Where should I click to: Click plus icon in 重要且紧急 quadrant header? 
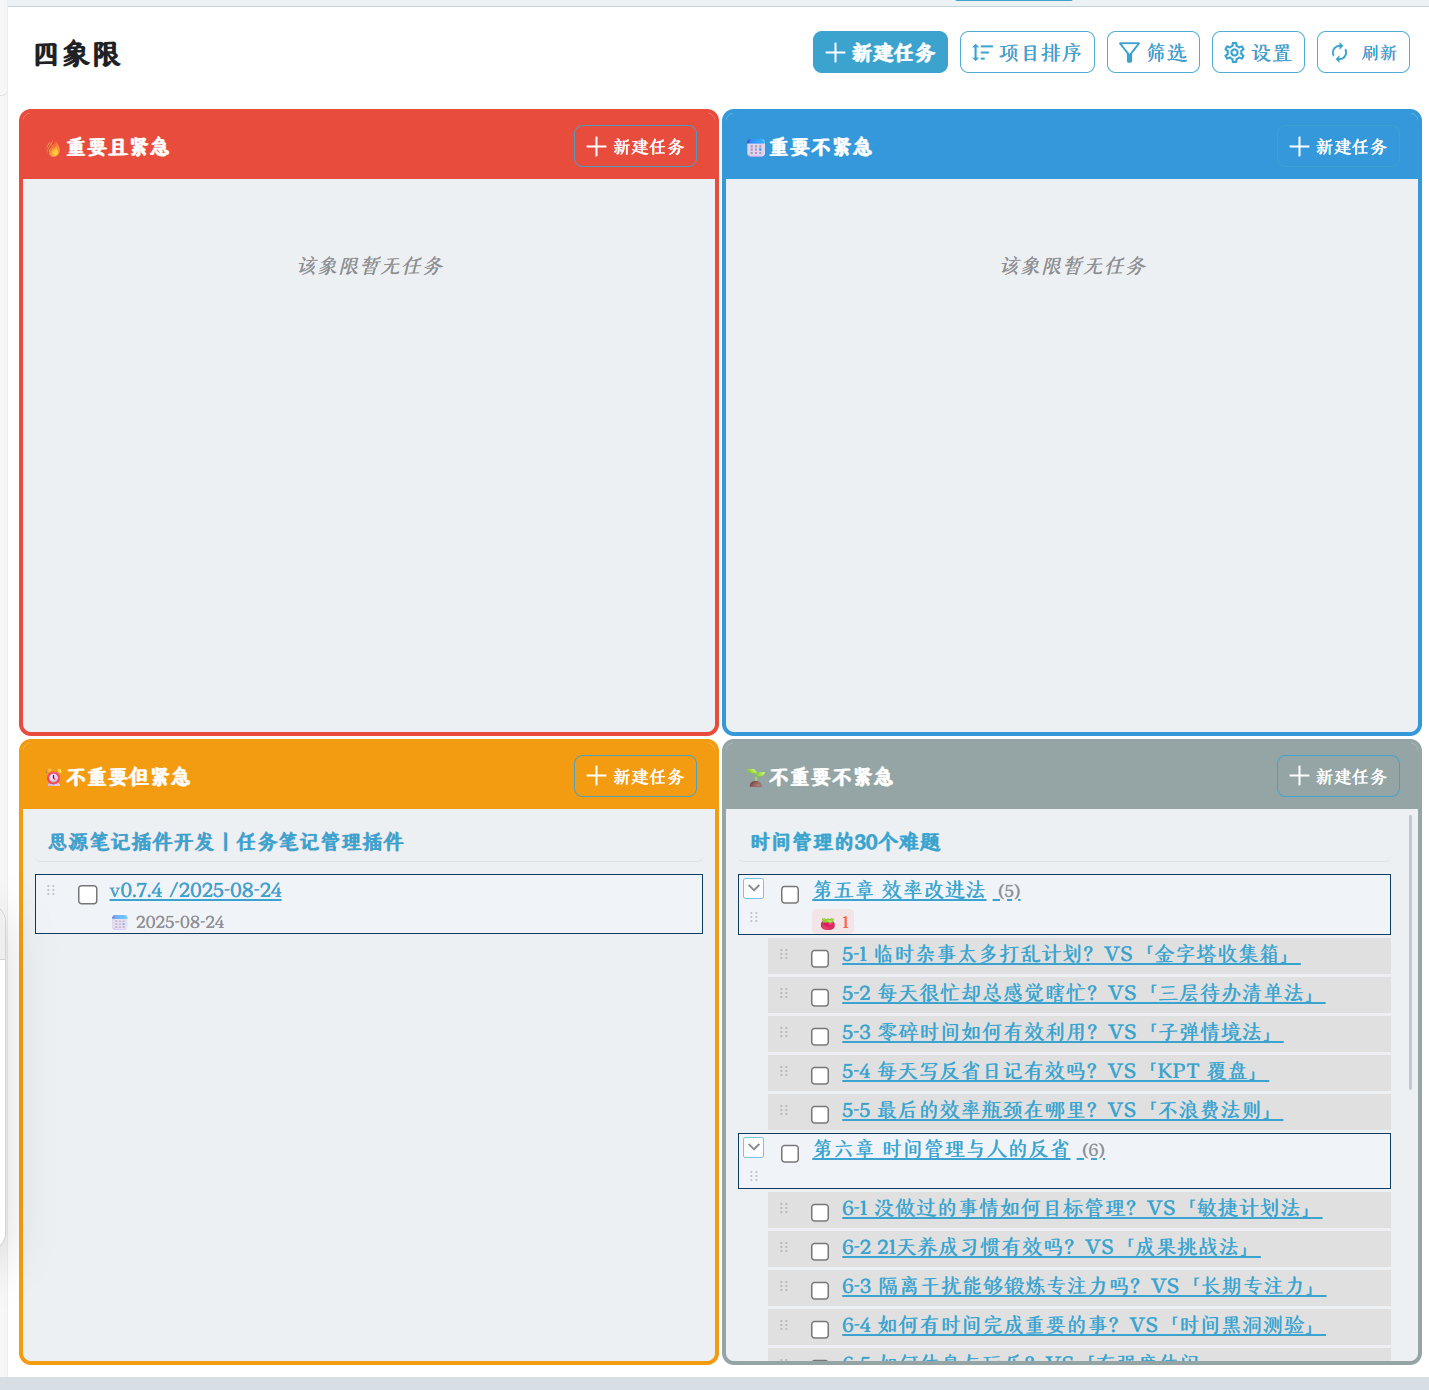[597, 146]
